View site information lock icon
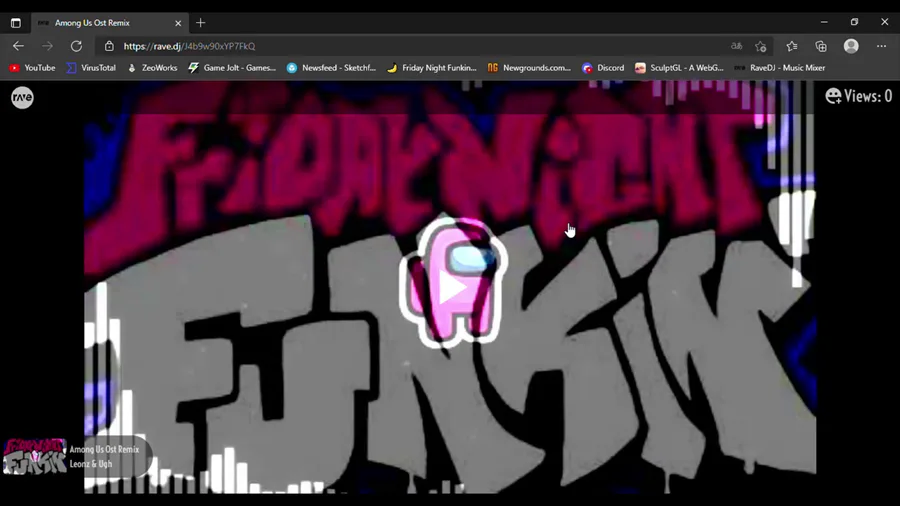 (109, 46)
